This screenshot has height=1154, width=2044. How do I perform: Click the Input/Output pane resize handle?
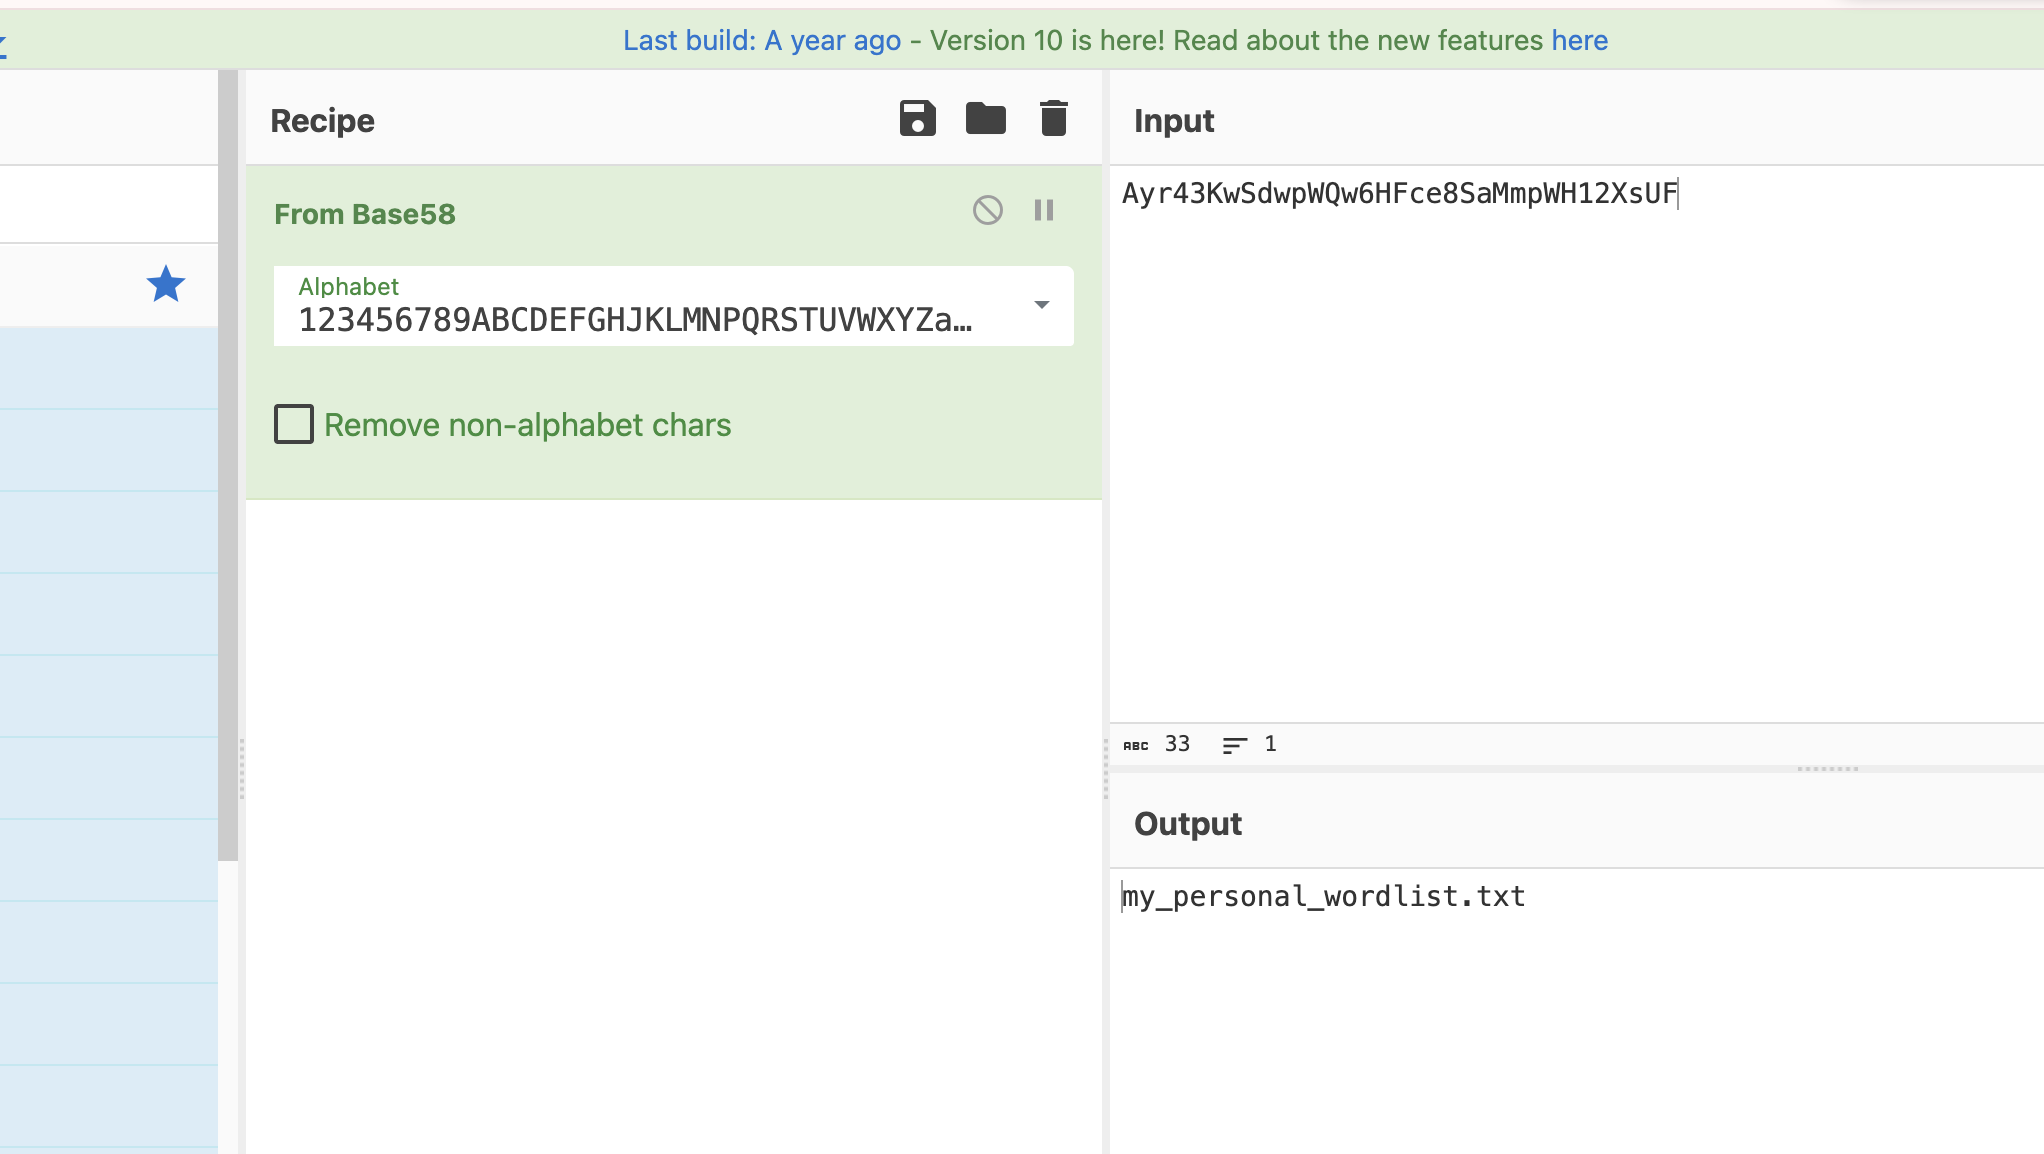(1827, 769)
